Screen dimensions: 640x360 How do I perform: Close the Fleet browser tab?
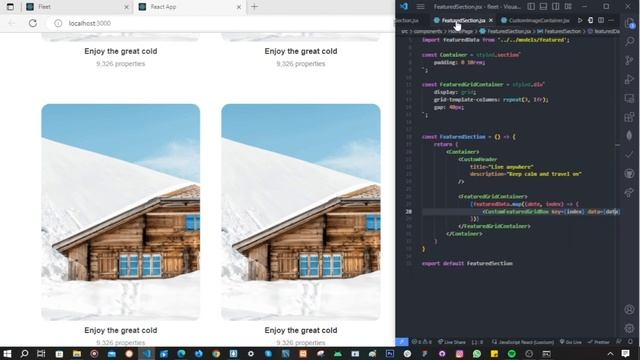126,7
